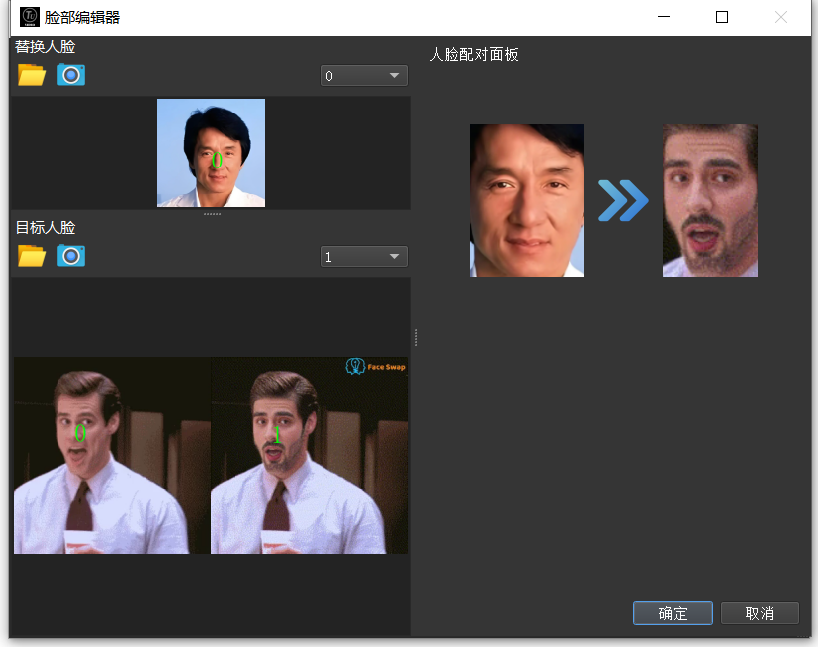Minimize the 脸部编辑器 window
This screenshot has height=647, width=818.
pos(663,17)
